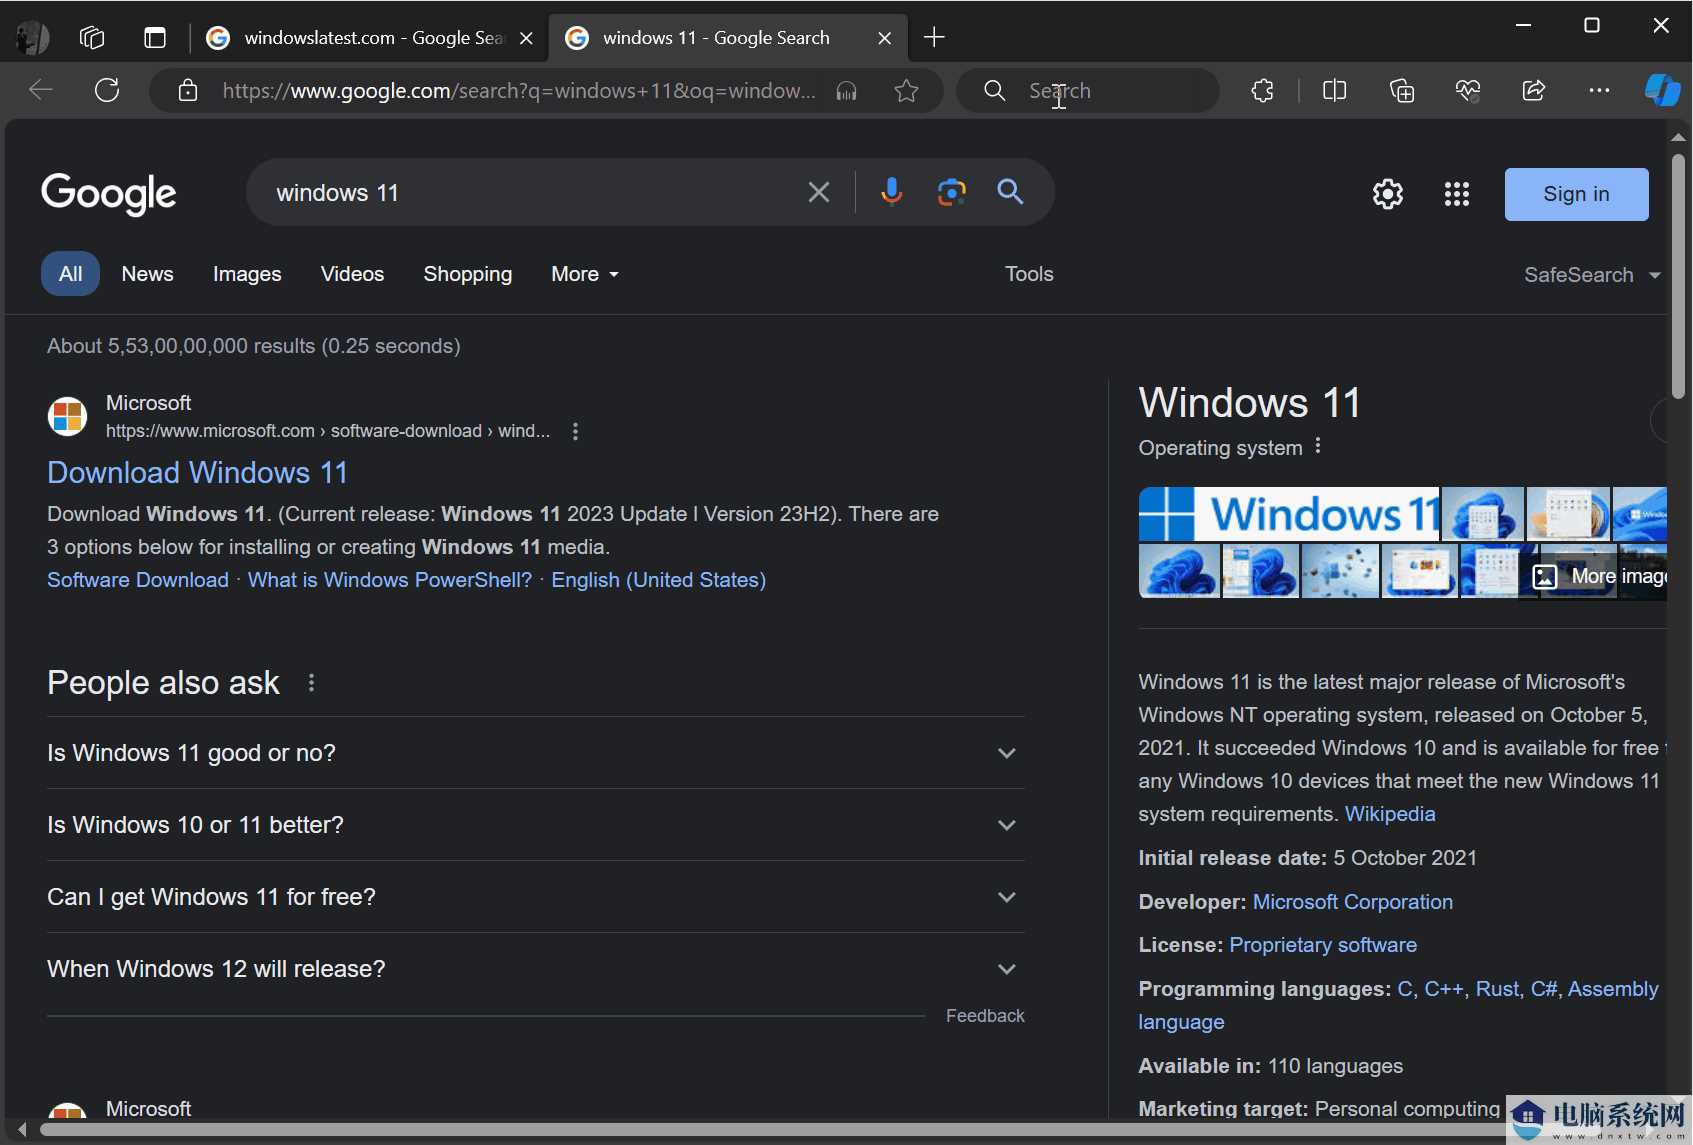Image resolution: width=1693 pixels, height=1145 pixels.
Task: Expand 'When Windows 12 will release?'
Action: pos(536,969)
